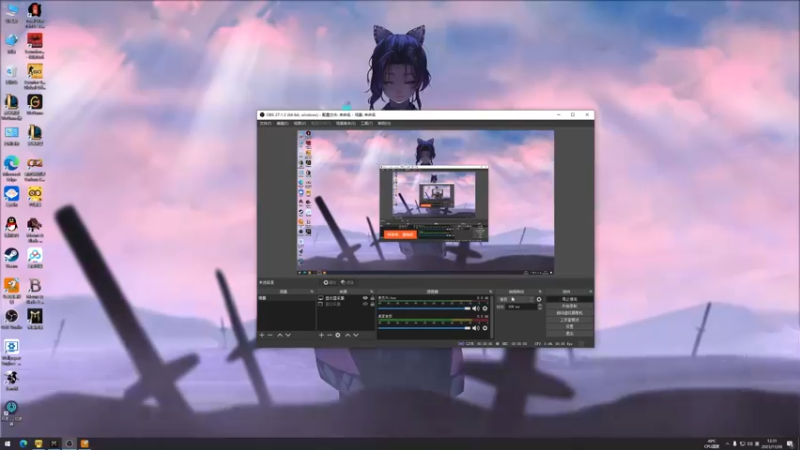Open desktop audio channel gear settings
The height and width of the screenshot is (450, 800).
485,328
